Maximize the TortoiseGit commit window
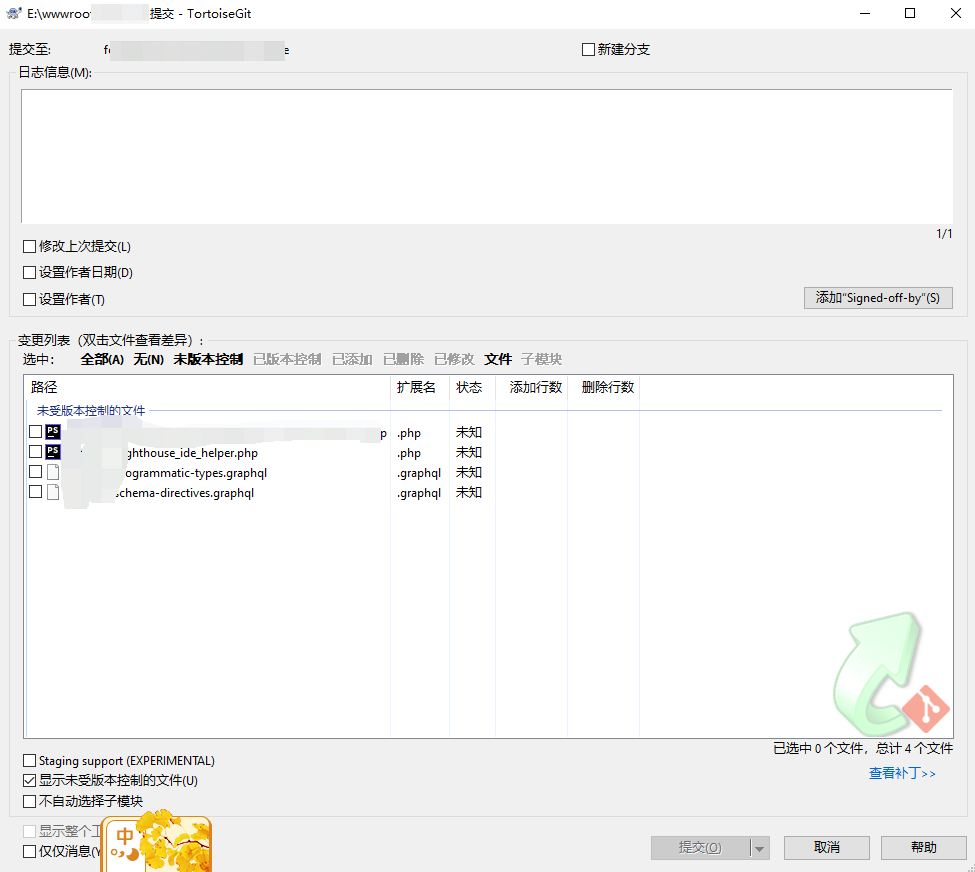 [x=910, y=13]
